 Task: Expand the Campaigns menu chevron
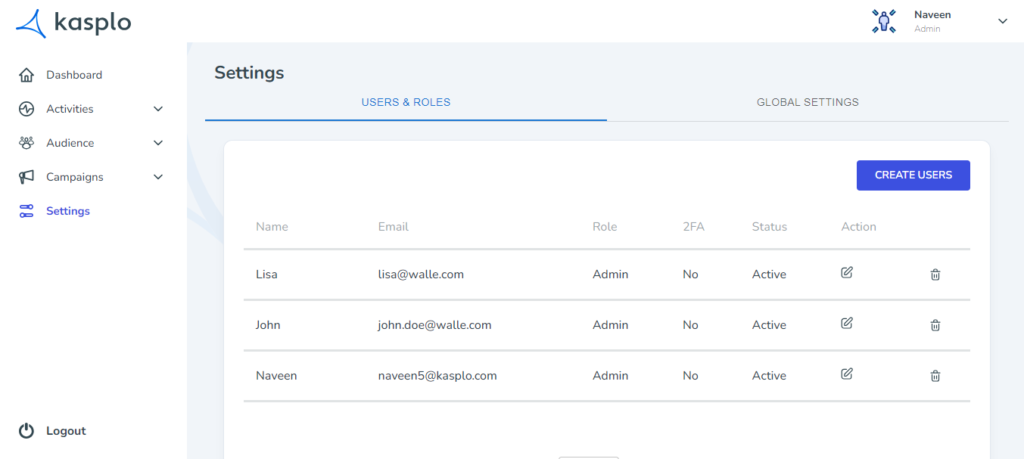point(158,177)
